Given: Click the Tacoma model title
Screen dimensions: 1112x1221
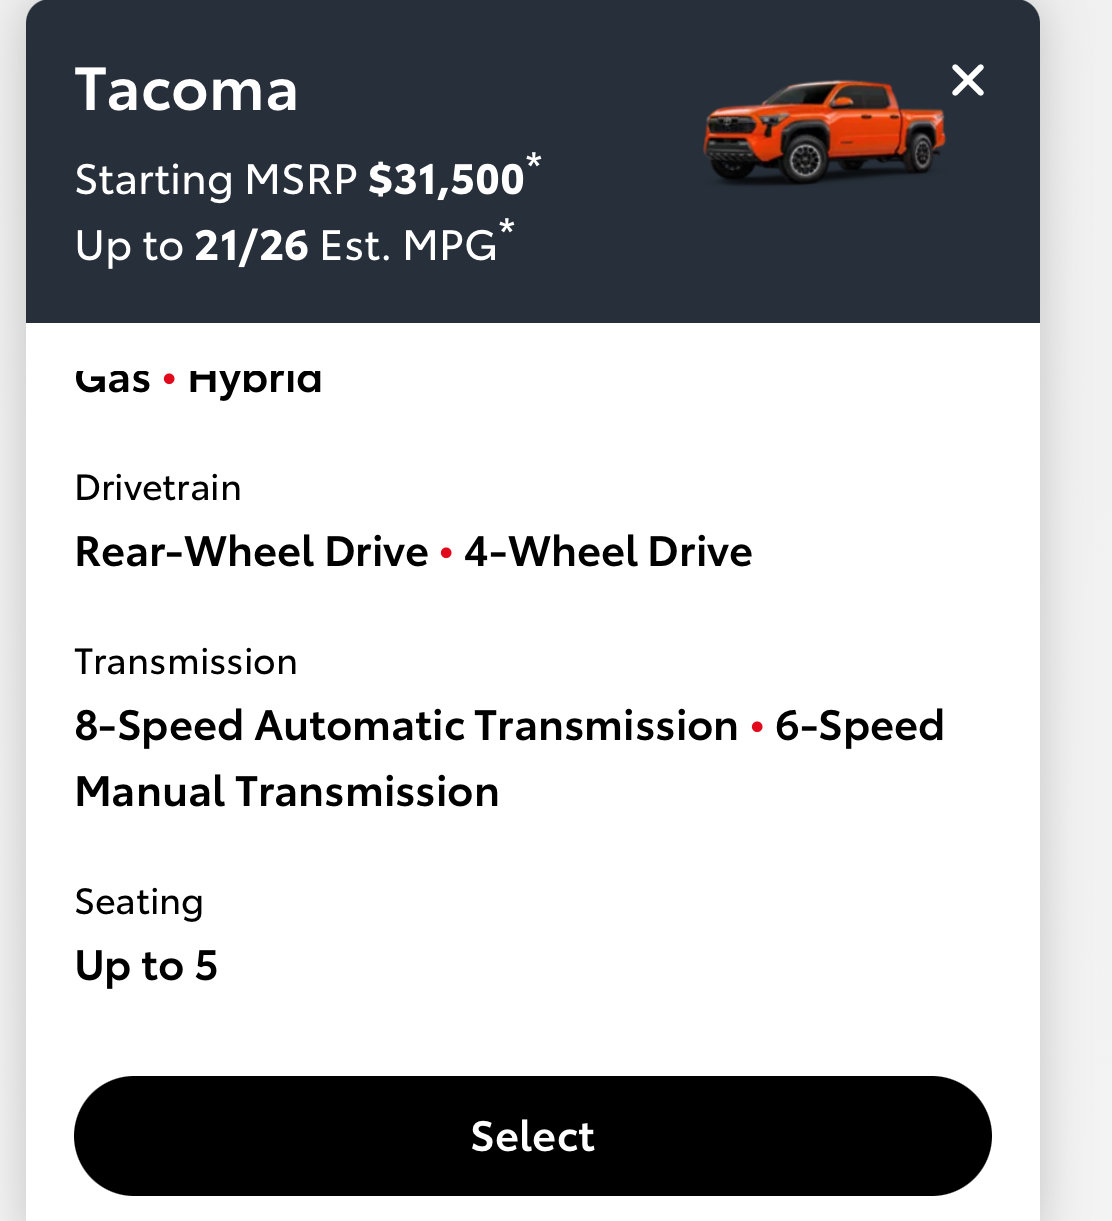Looking at the screenshot, I should 186,90.
